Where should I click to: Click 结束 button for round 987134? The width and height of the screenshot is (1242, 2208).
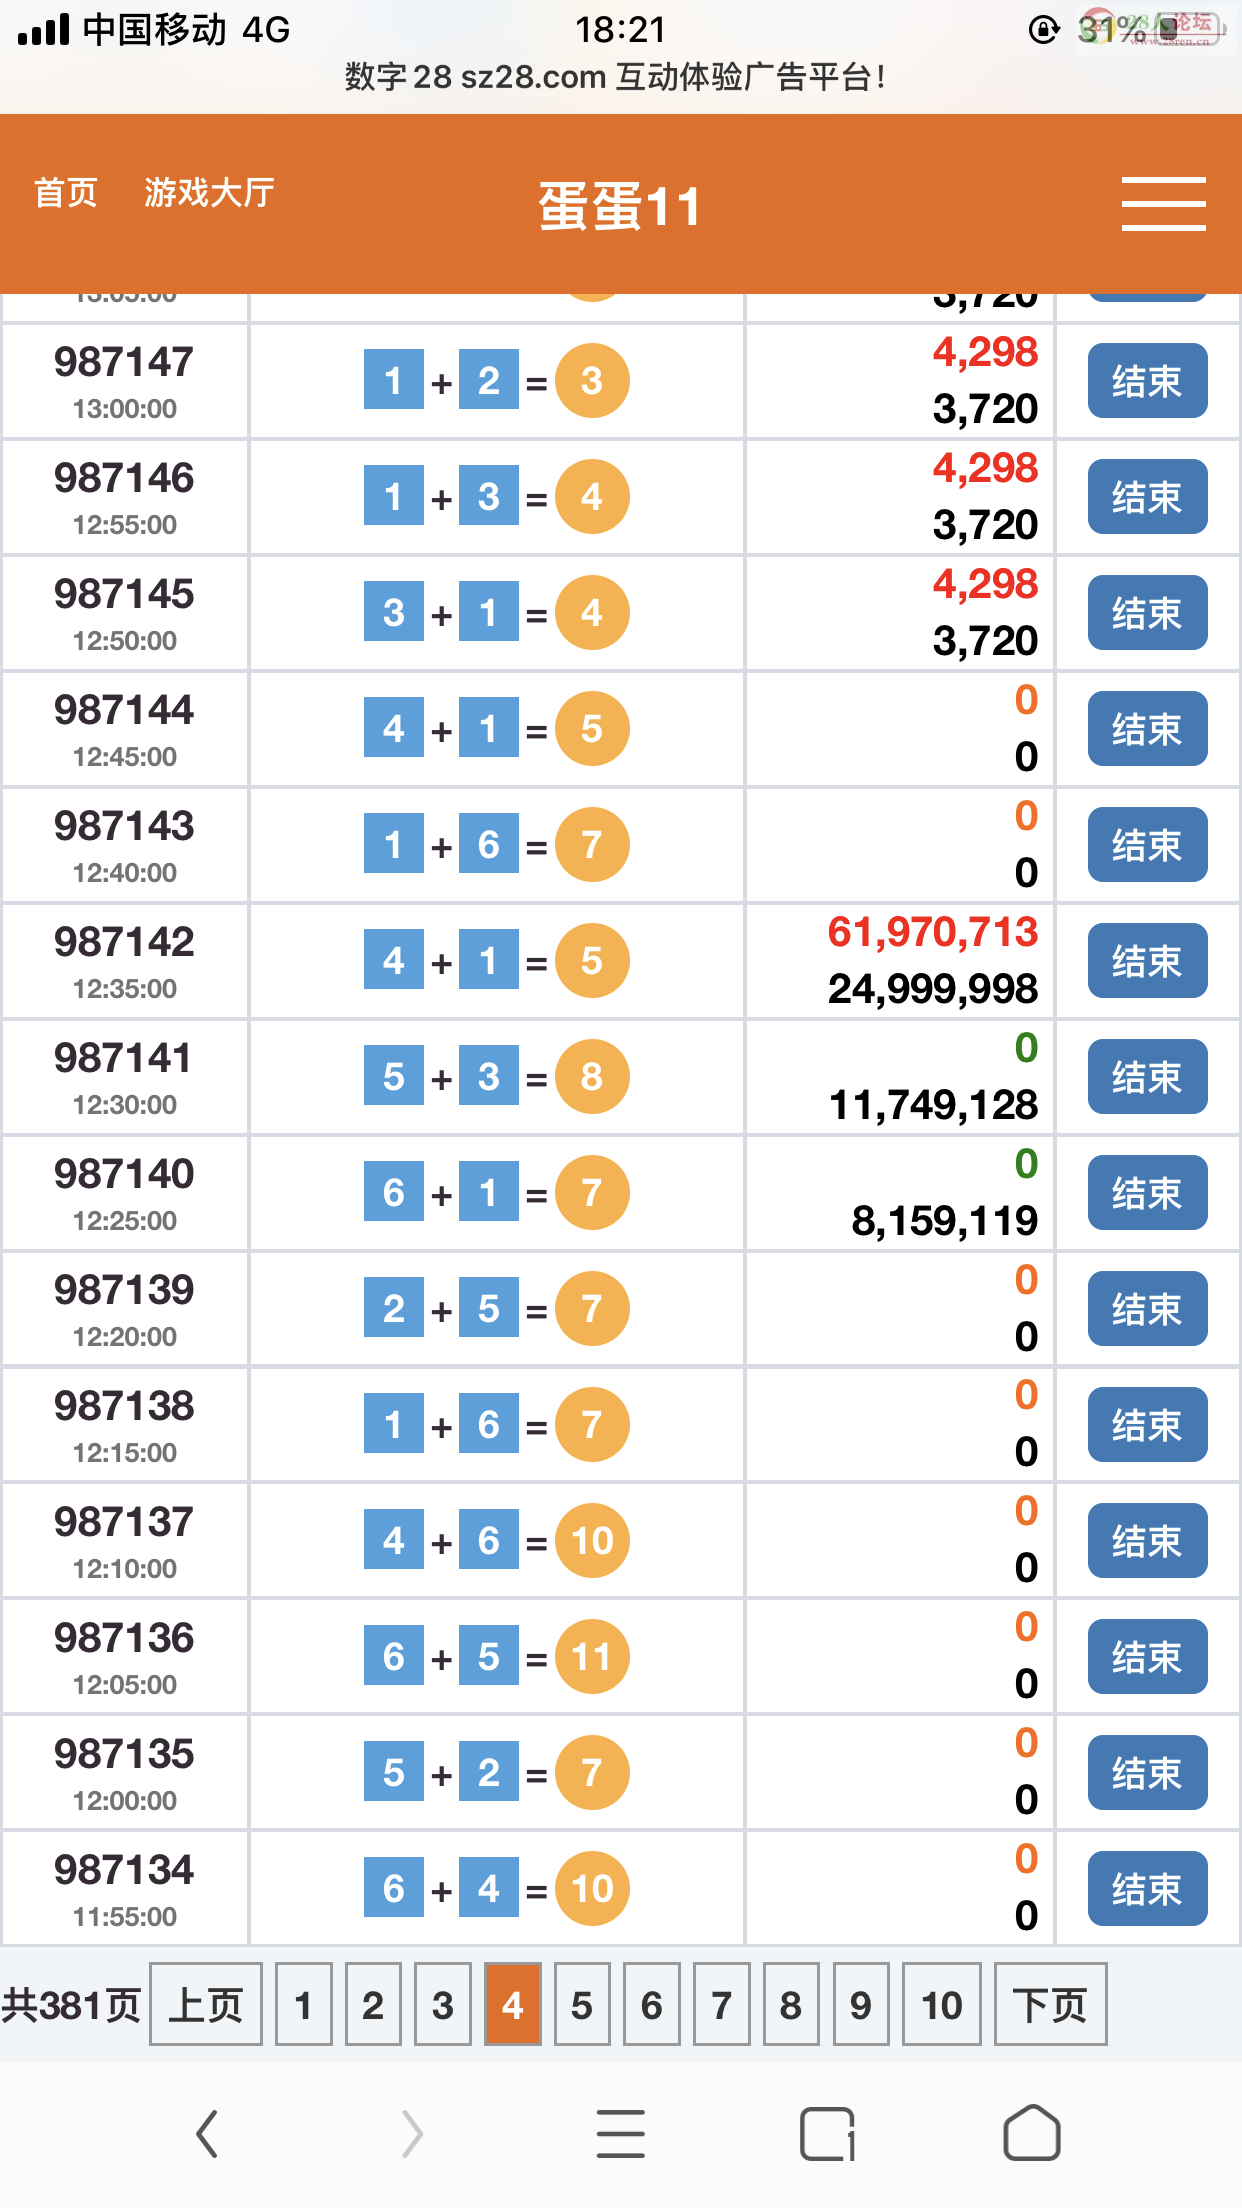[x=1147, y=1889]
